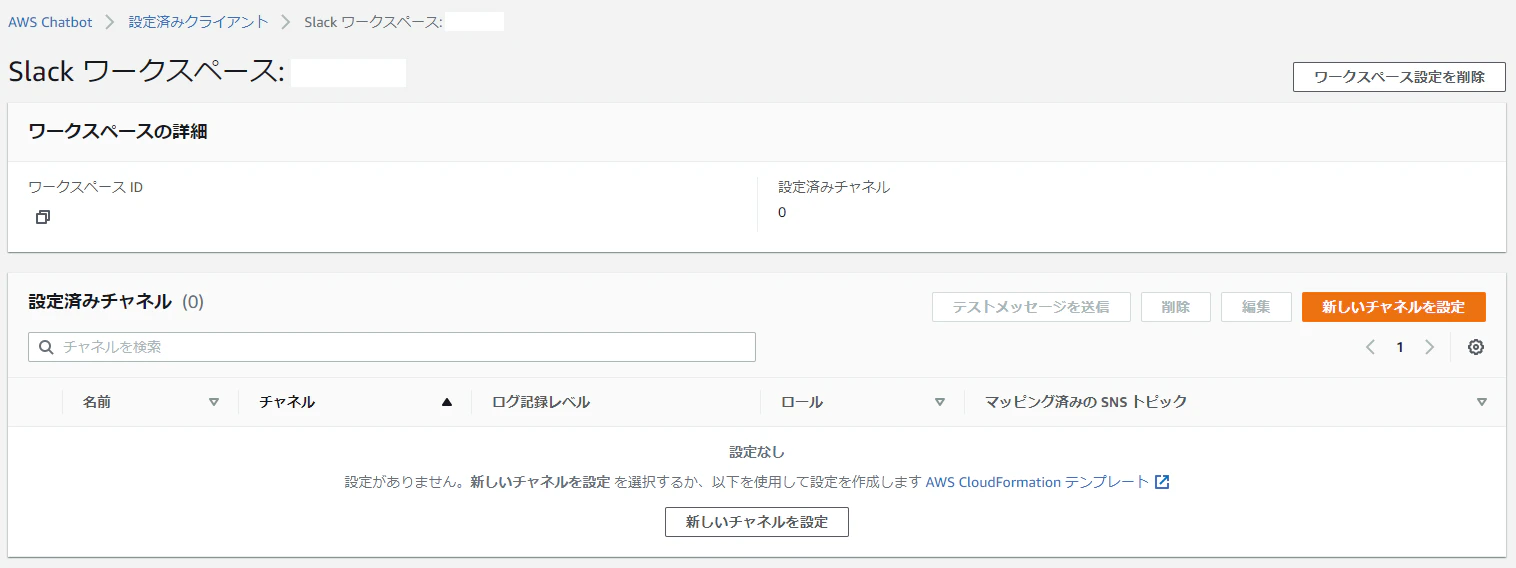The height and width of the screenshot is (568, 1516).
Task: Copy the workspace ID with copy icon
Action: (42, 217)
